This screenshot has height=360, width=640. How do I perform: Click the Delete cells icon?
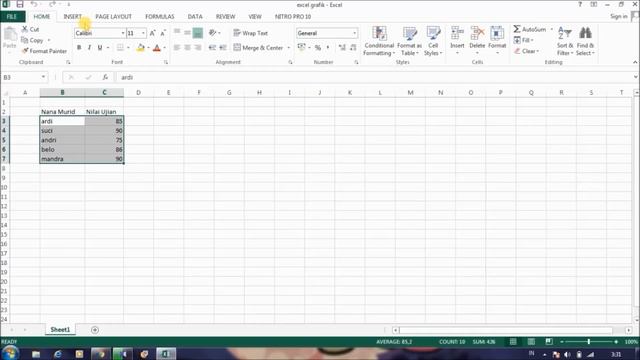tap(477, 33)
